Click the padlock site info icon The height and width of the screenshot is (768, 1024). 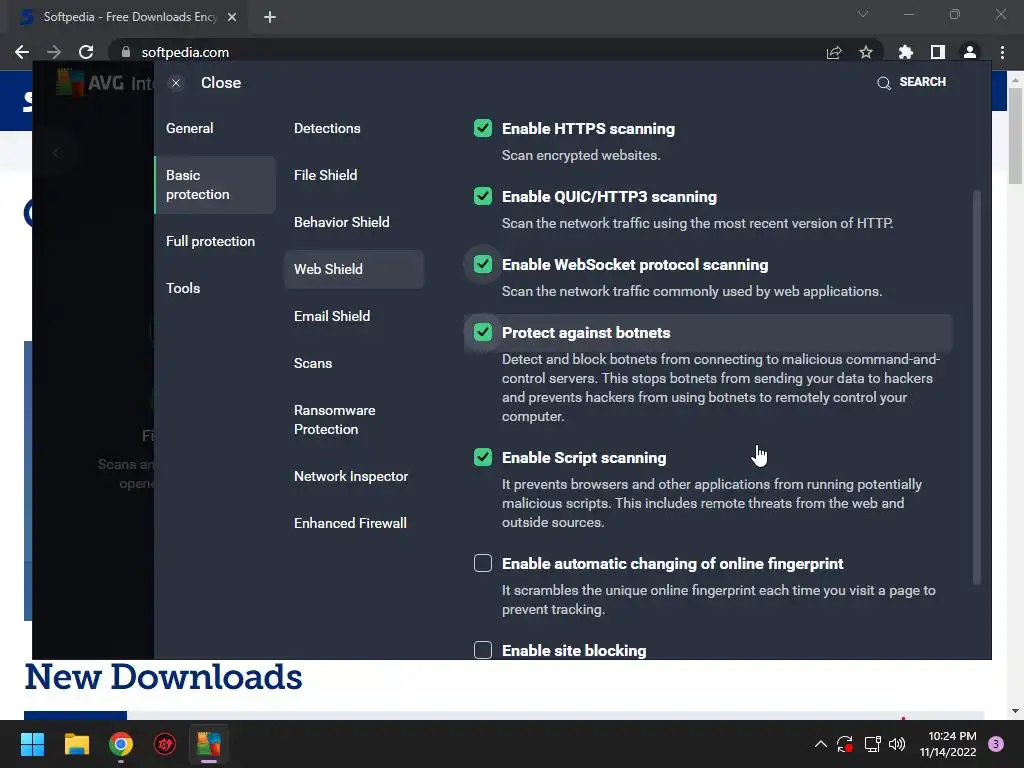[x=126, y=52]
